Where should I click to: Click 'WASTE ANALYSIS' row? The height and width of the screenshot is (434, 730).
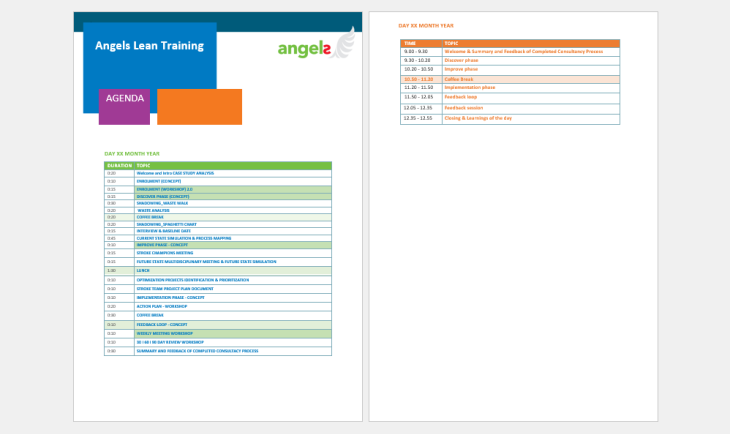(x=218, y=210)
